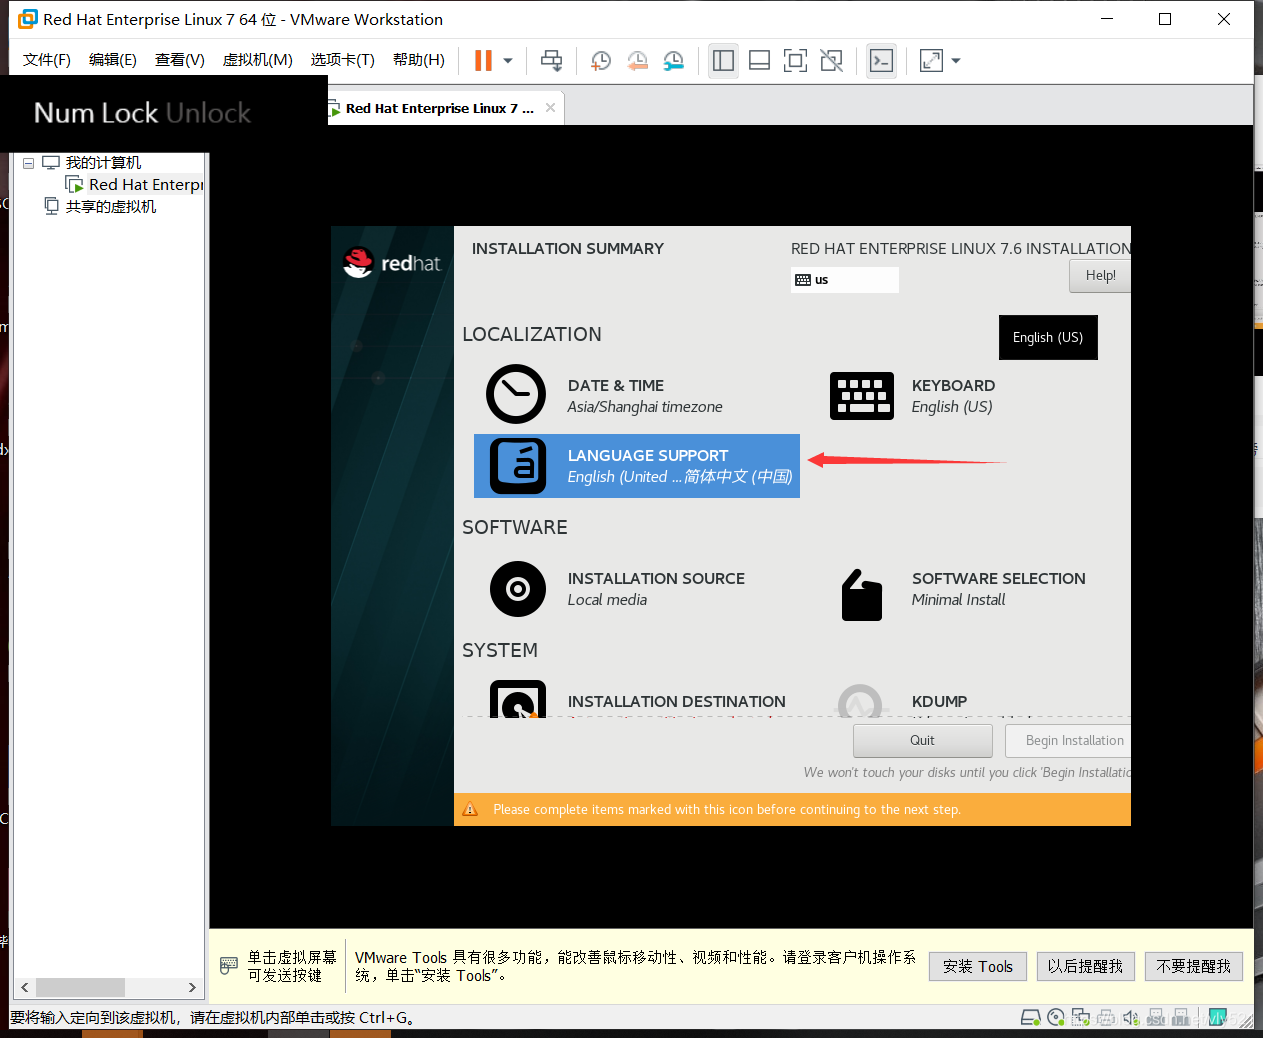Open the 查看(V) menu
The width and height of the screenshot is (1263, 1038).
(x=180, y=60)
